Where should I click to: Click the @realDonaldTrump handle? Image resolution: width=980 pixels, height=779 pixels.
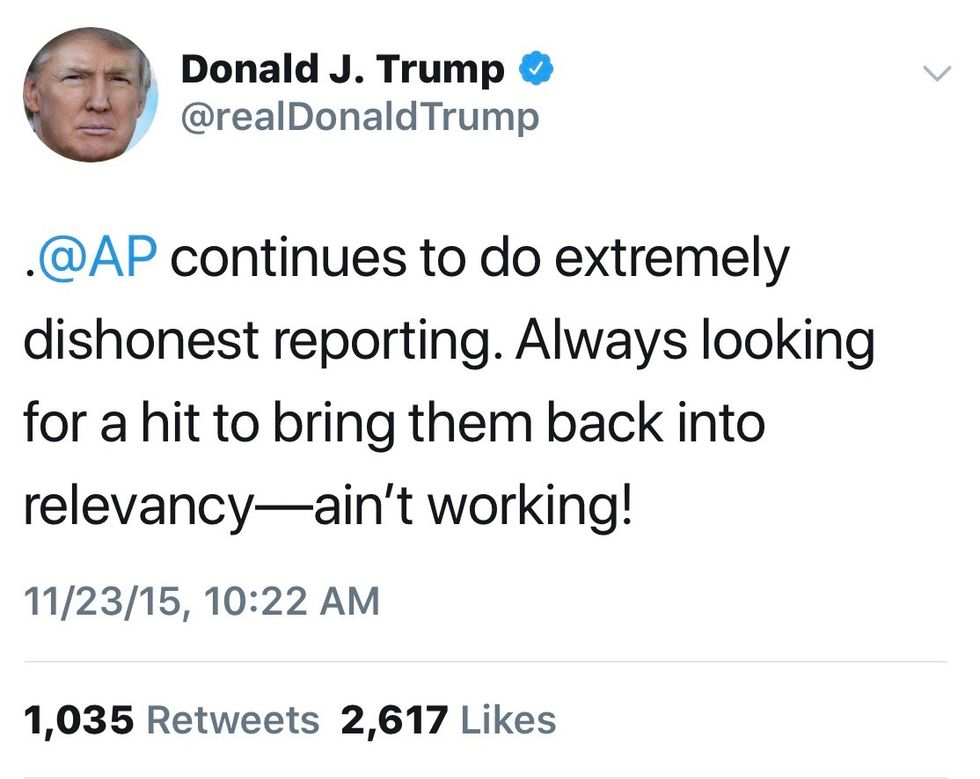359,117
